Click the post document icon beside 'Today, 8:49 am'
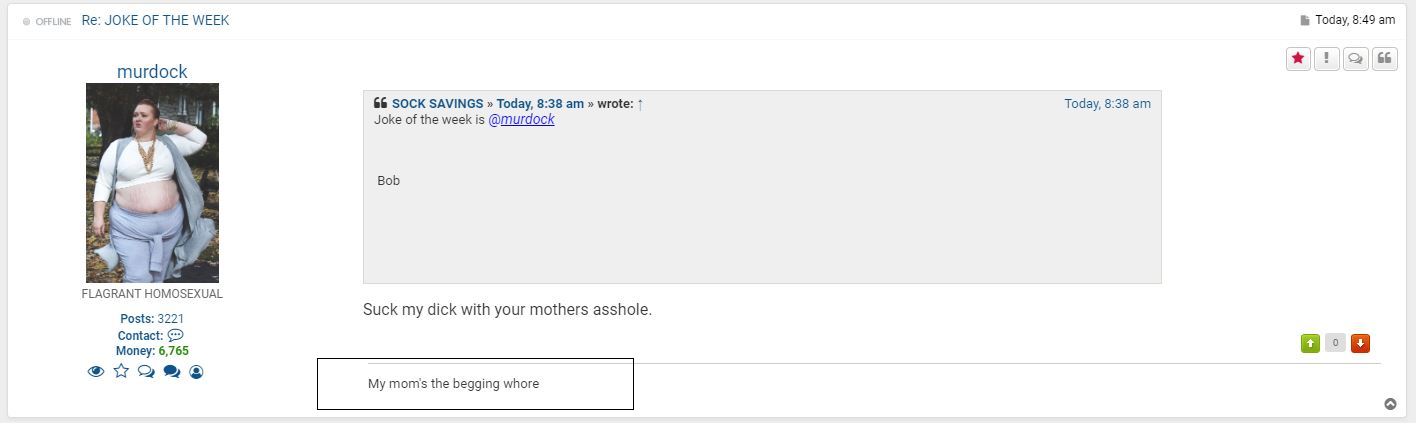This screenshot has width=1416, height=423. click(x=1305, y=20)
